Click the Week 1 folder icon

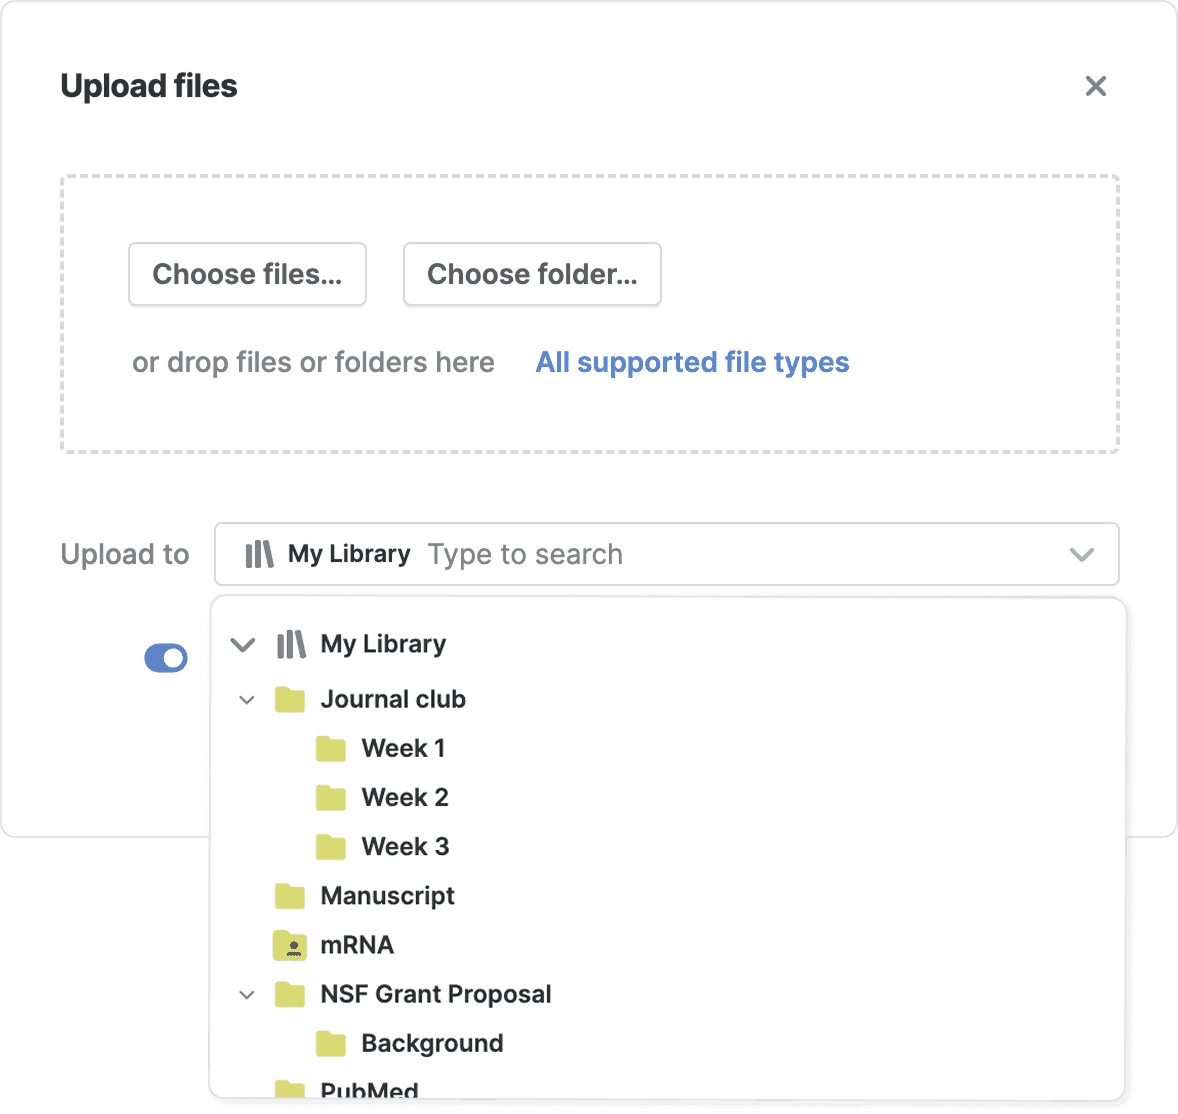(x=330, y=748)
